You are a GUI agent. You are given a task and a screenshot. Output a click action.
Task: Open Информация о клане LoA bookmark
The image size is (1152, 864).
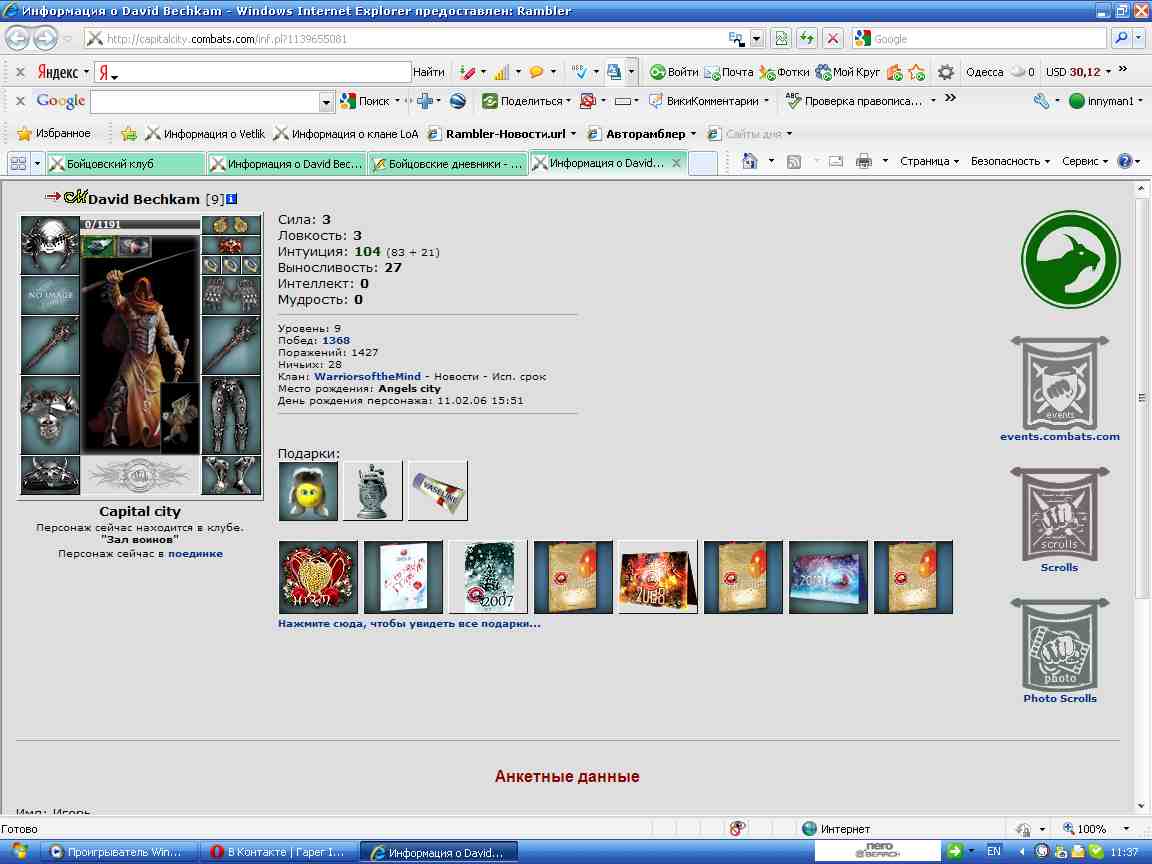[x=345, y=134]
